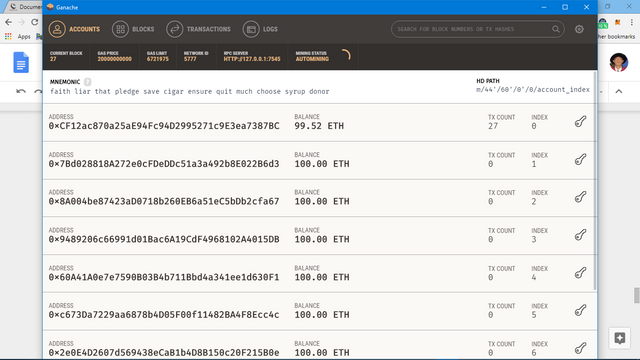Image resolution: width=640 pixels, height=360 pixels.
Task: Click the Explore button in Google Docs
Action: coord(620,338)
